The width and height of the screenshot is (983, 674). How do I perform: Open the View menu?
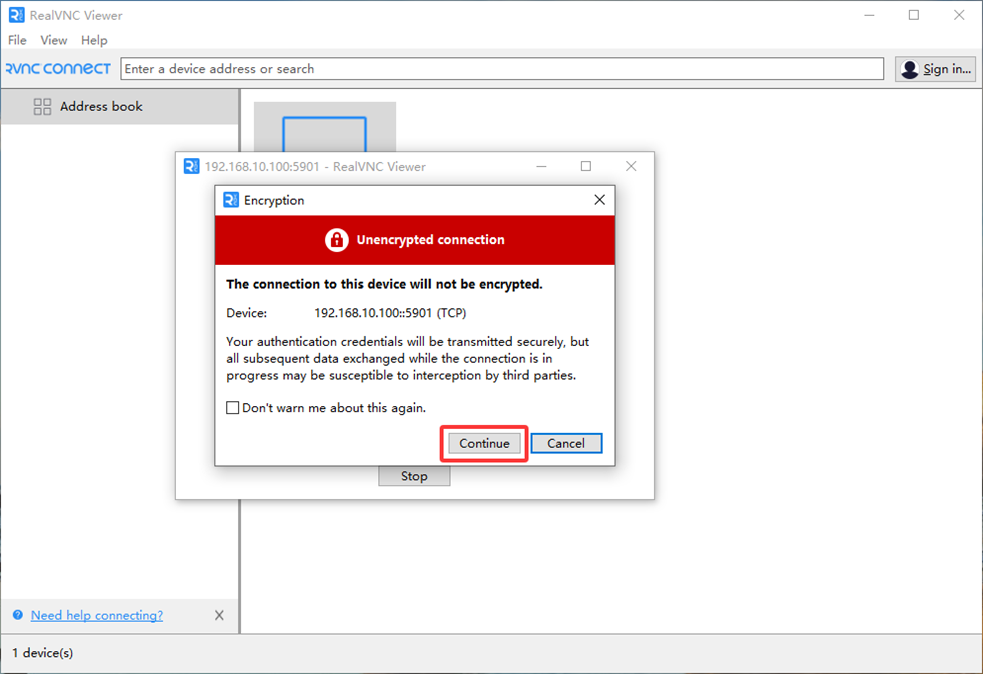coord(54,40)
